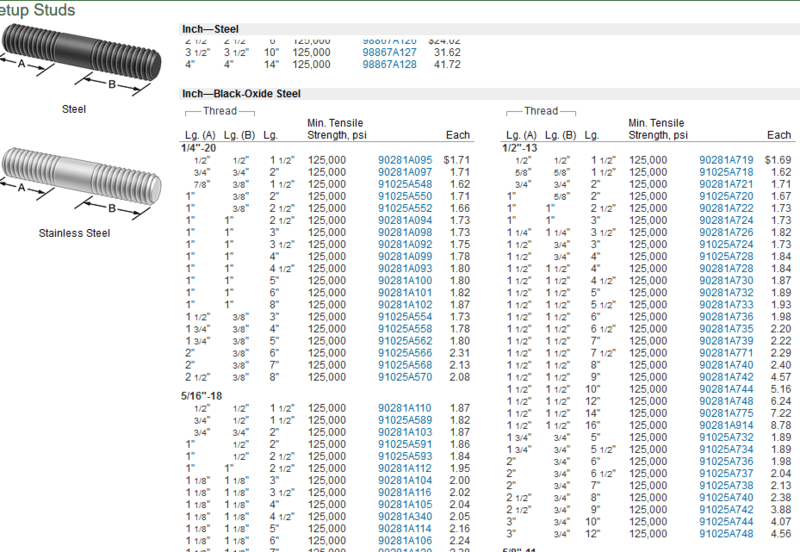Open the 91025A548 part link

click(405, 185)
